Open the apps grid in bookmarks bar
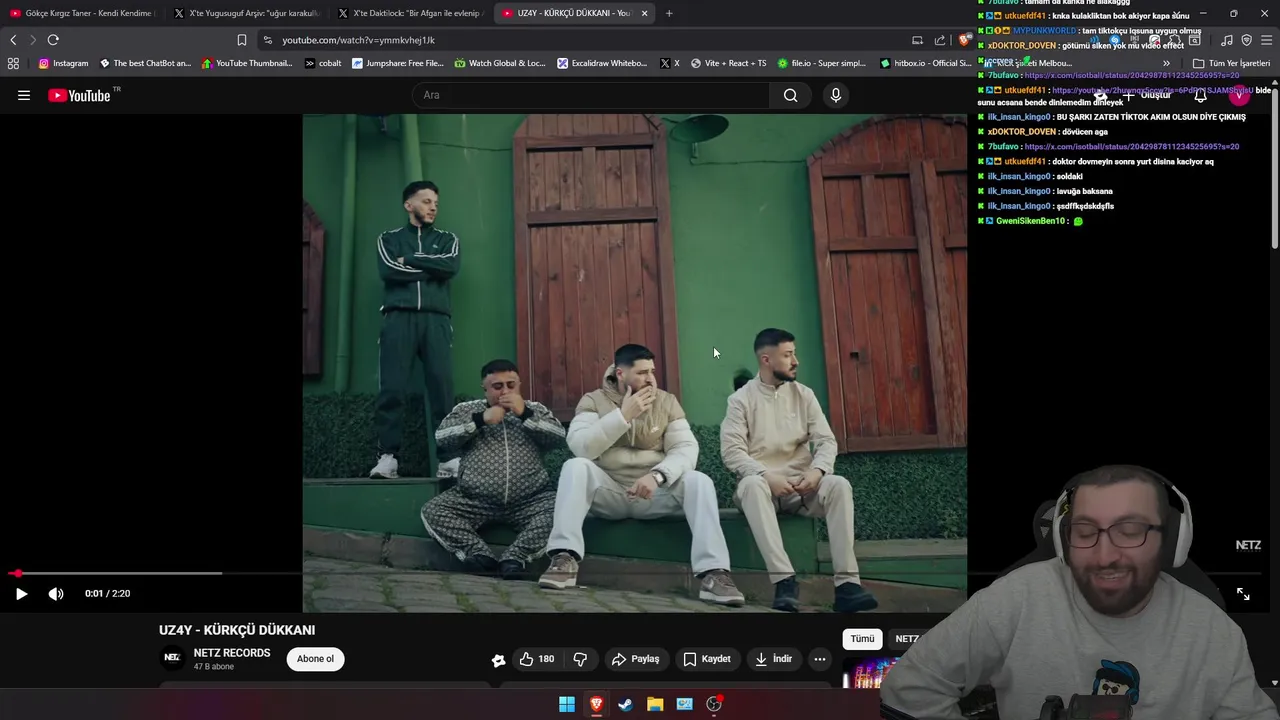 [13, 63]
